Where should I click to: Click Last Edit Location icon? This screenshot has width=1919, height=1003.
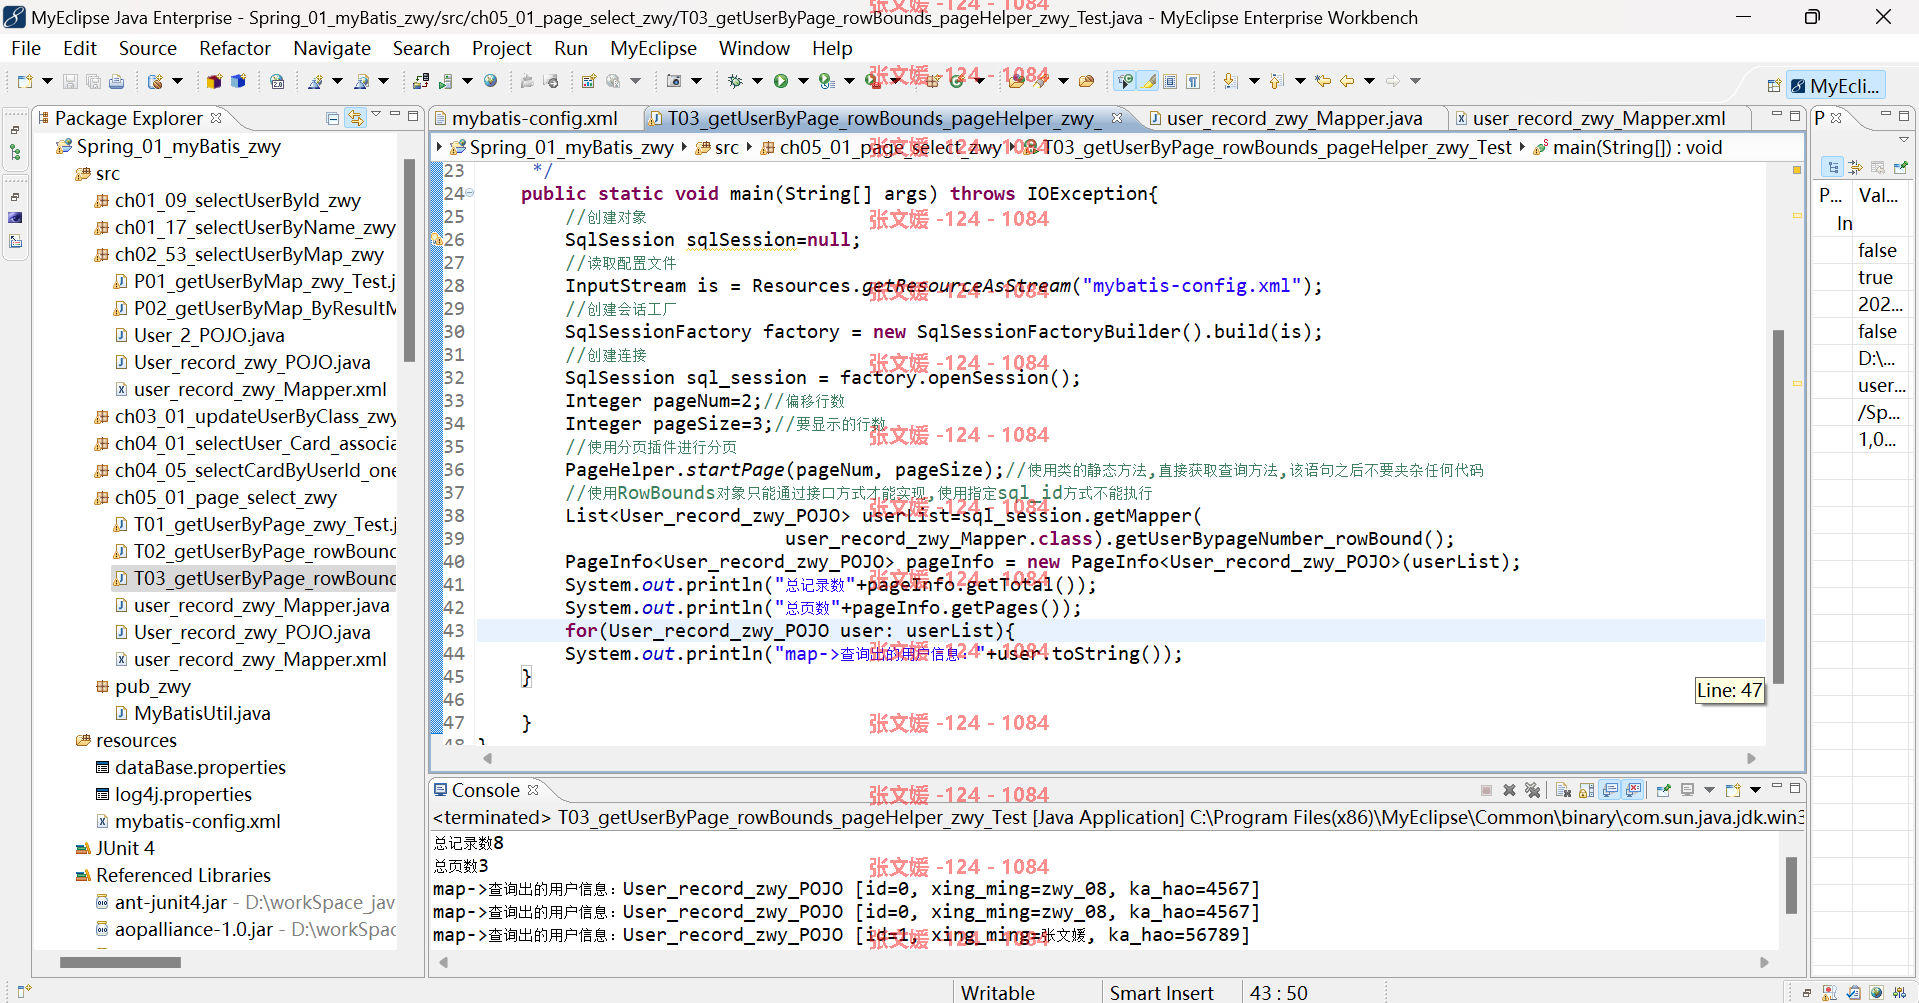pos(1323,81)
